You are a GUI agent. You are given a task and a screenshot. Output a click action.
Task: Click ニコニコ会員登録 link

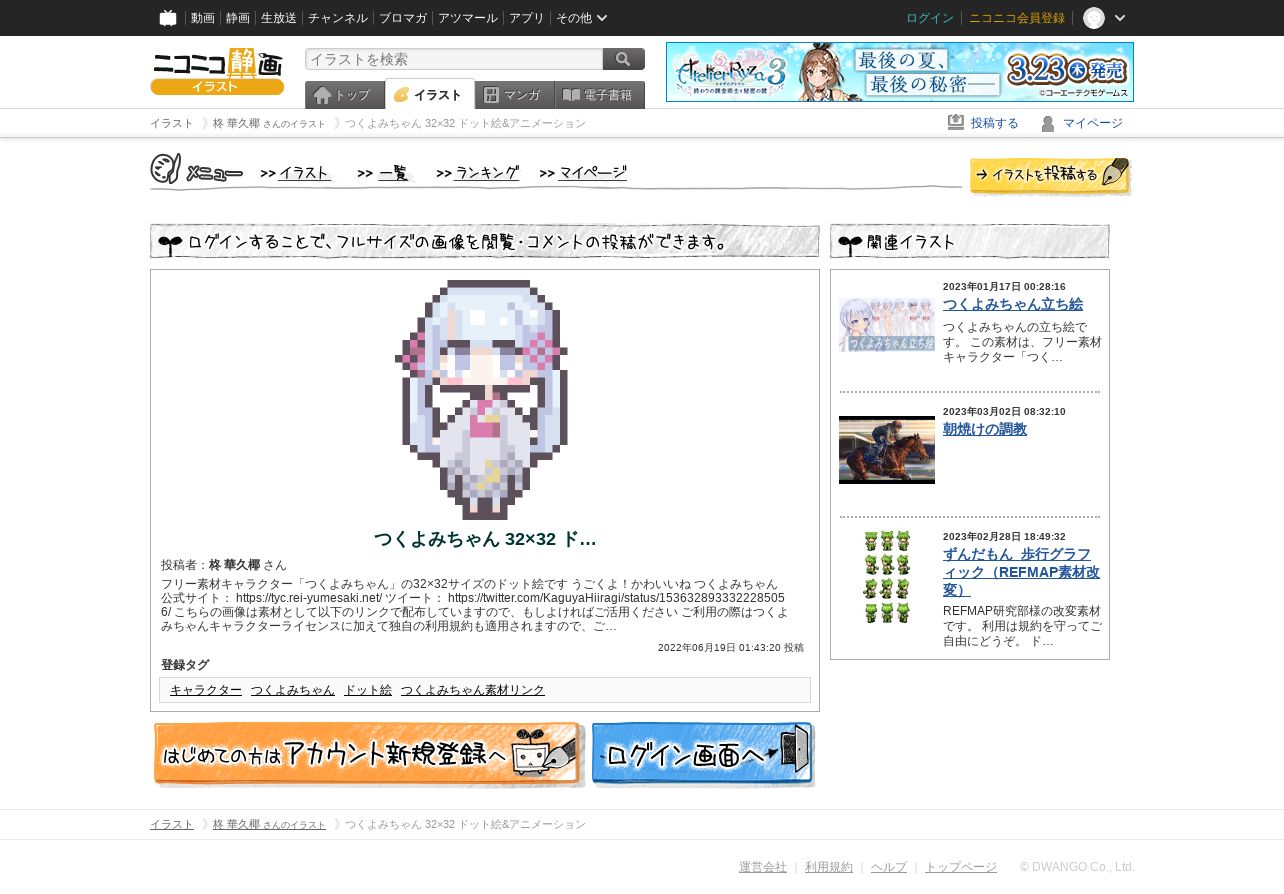pyautogui.click(x=1017, y=18)
